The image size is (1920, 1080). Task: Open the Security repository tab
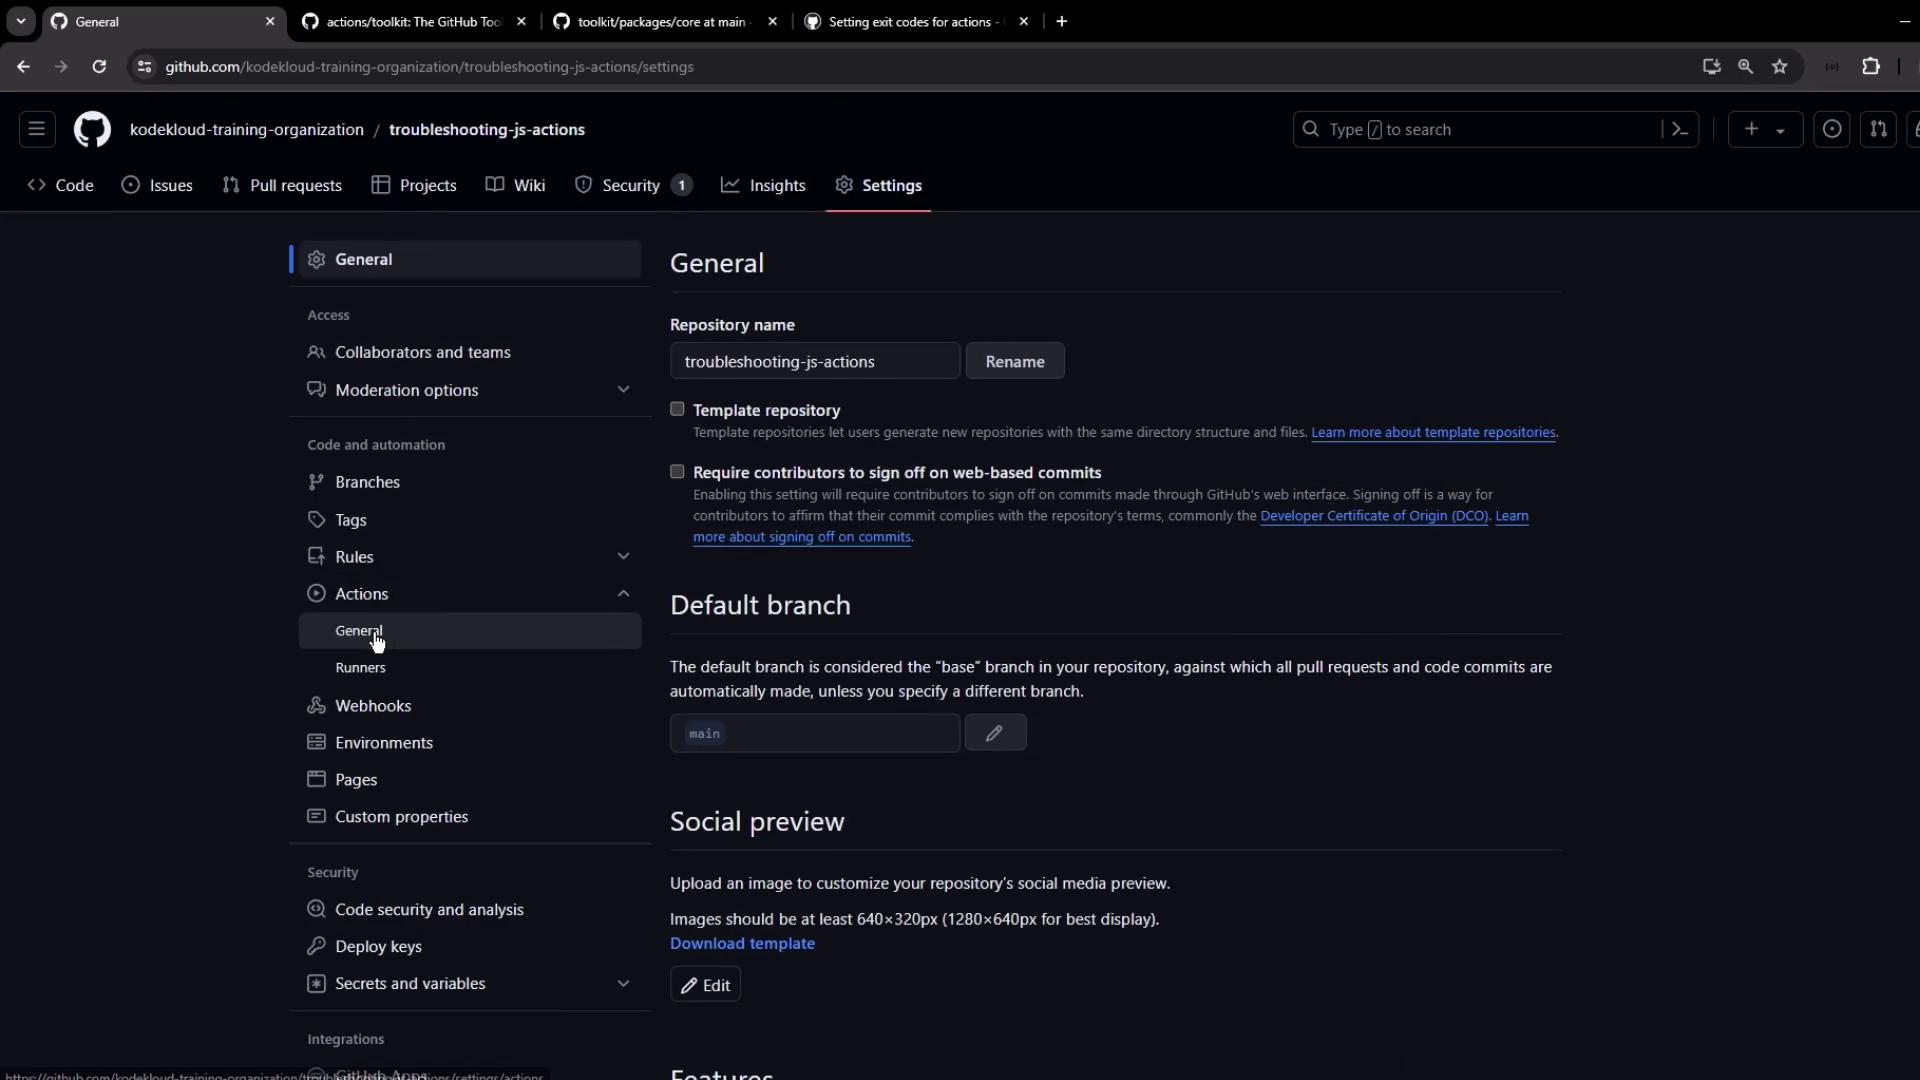tap(631, 186)
